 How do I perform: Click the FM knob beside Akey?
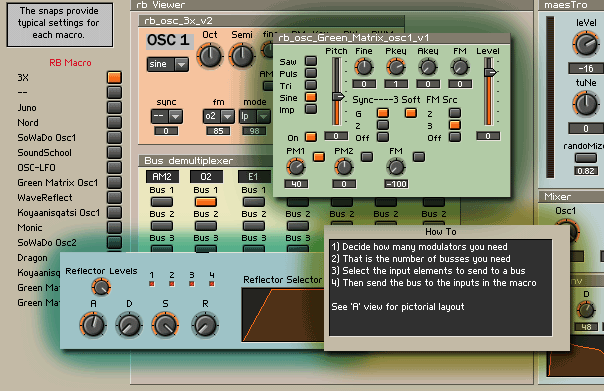(460, 67)
